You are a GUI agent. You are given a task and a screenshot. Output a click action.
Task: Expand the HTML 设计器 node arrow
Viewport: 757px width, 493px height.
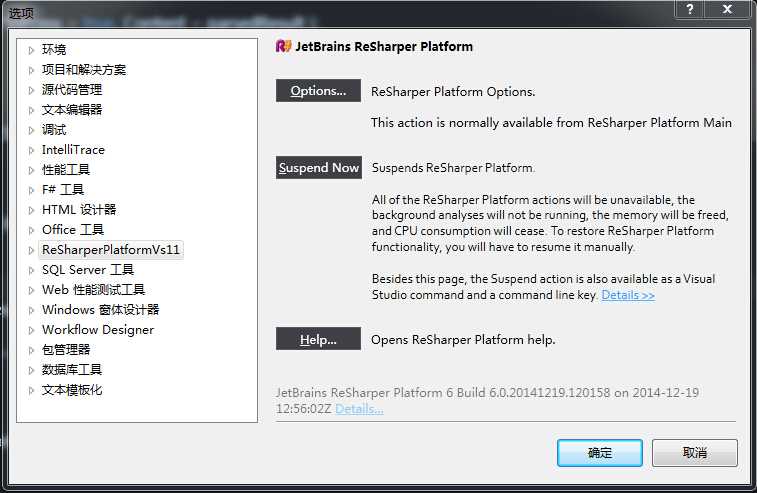pyautogui.click(x=31, y=211)
